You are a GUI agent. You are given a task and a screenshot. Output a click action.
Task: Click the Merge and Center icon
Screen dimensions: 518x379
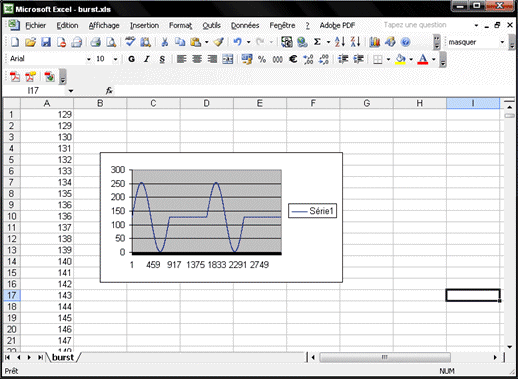coord(228,59)
